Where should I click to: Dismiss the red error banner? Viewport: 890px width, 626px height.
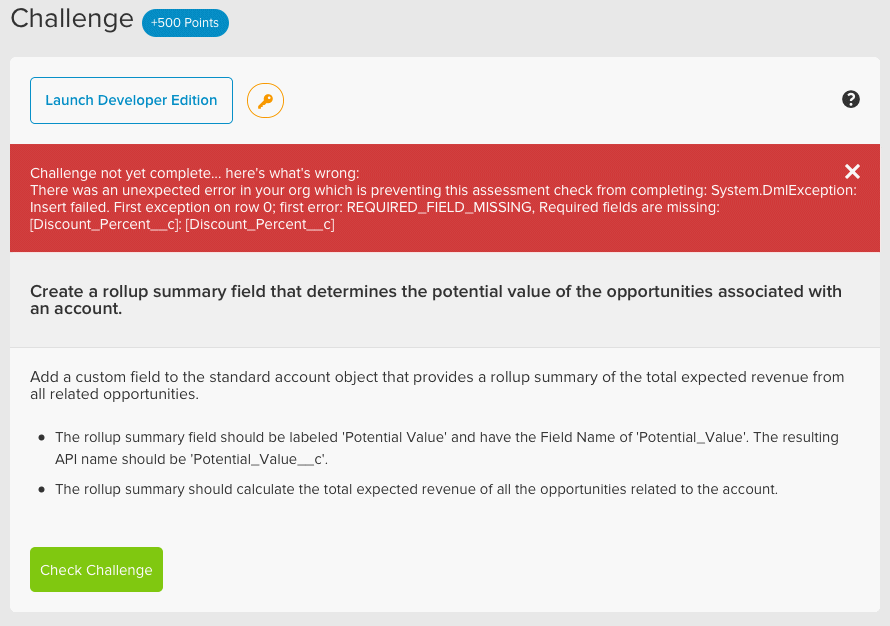(x=852, y=172)
